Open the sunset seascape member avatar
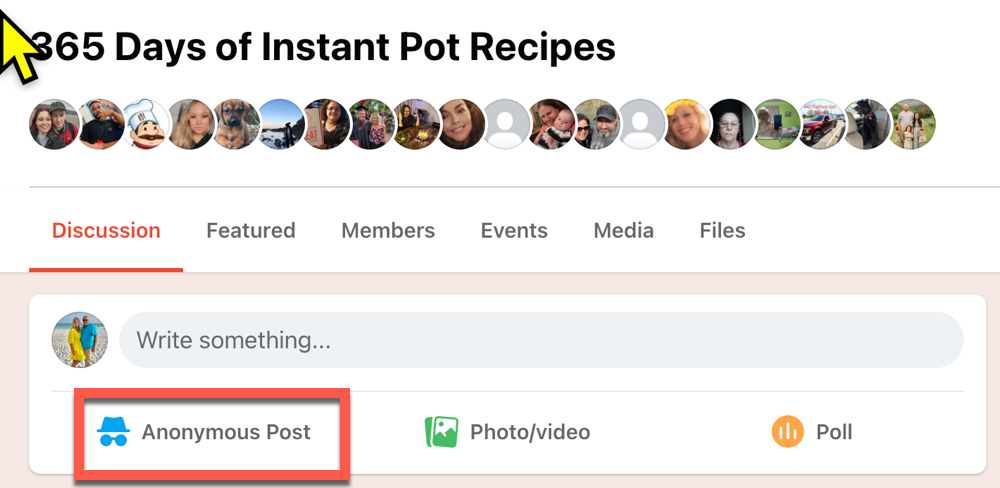 281,124
